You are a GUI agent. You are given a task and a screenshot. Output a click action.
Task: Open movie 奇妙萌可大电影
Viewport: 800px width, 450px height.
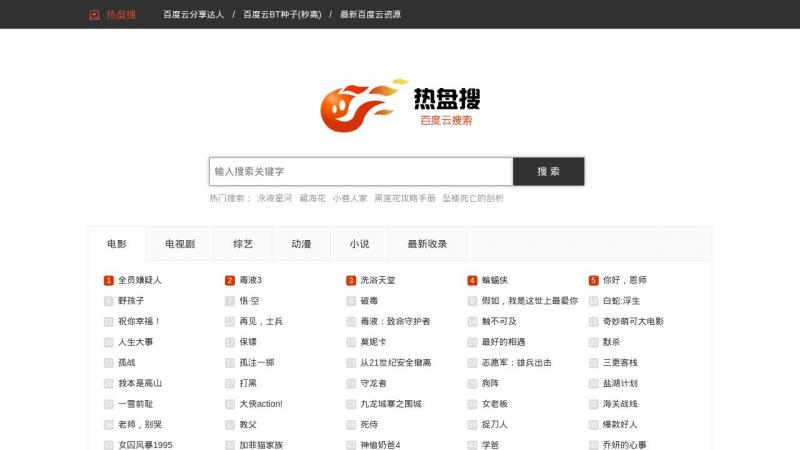(x=633, y=321)
